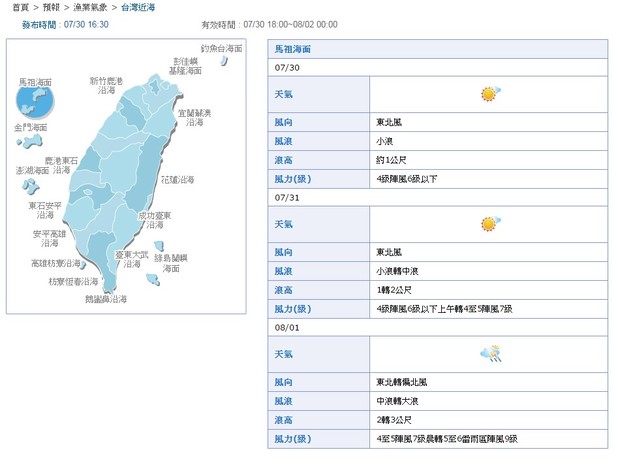
Task: Select the highlighted Matsu island circle on the map
Action: (x=36, y=100)
